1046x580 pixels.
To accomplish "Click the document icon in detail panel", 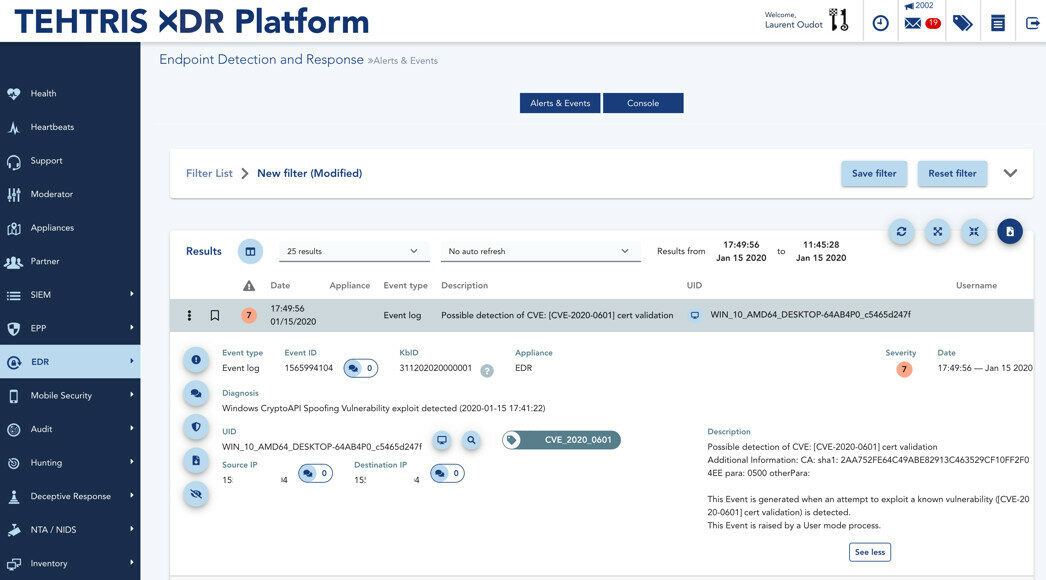I will pyautogui.click(x=196, y=461).
